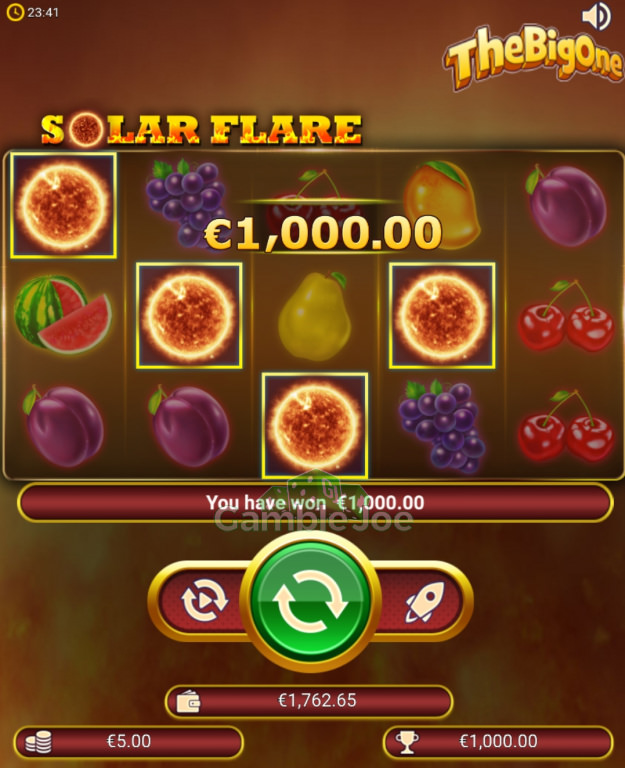Click the green spin button
The height and width of the screenshot is (768, 625).
point(311,601)
